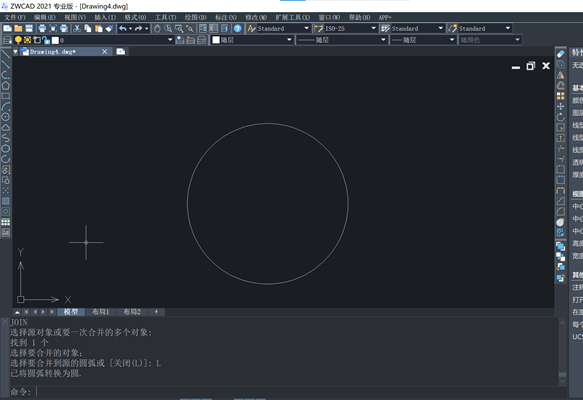Open the Standard text style dropdown
The image size is (583, 400).
278,28
